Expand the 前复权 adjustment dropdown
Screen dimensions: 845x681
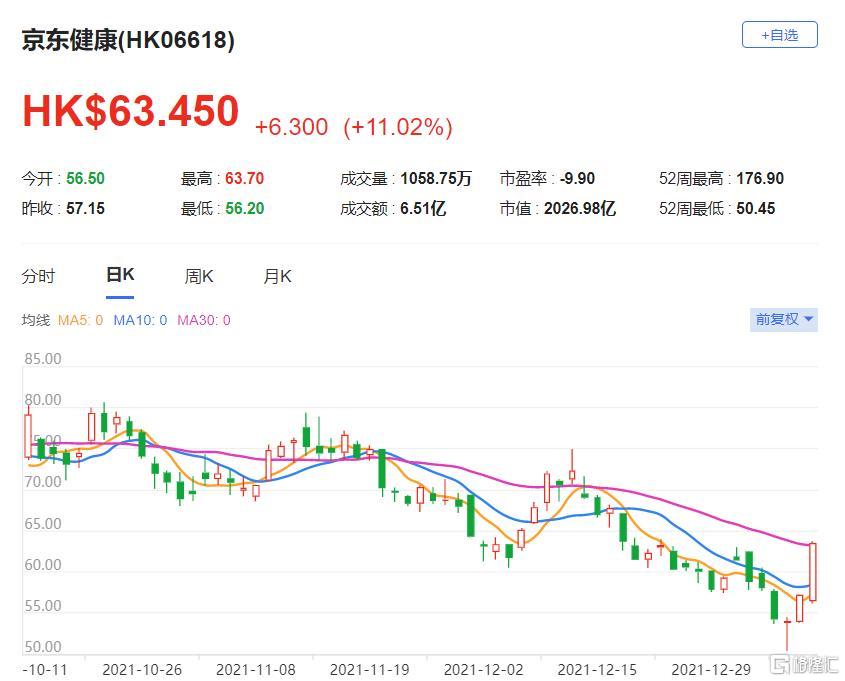(784, 319)
